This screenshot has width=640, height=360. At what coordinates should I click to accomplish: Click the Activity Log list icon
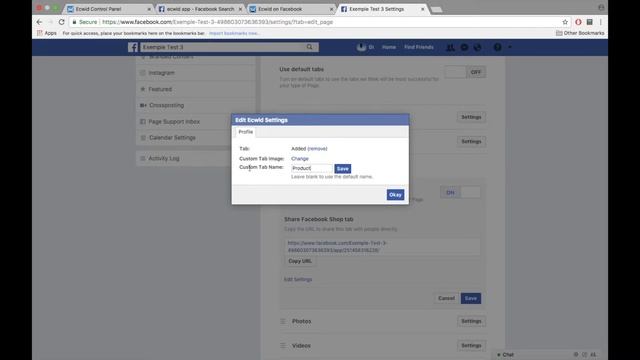click(x=143, y=158)
